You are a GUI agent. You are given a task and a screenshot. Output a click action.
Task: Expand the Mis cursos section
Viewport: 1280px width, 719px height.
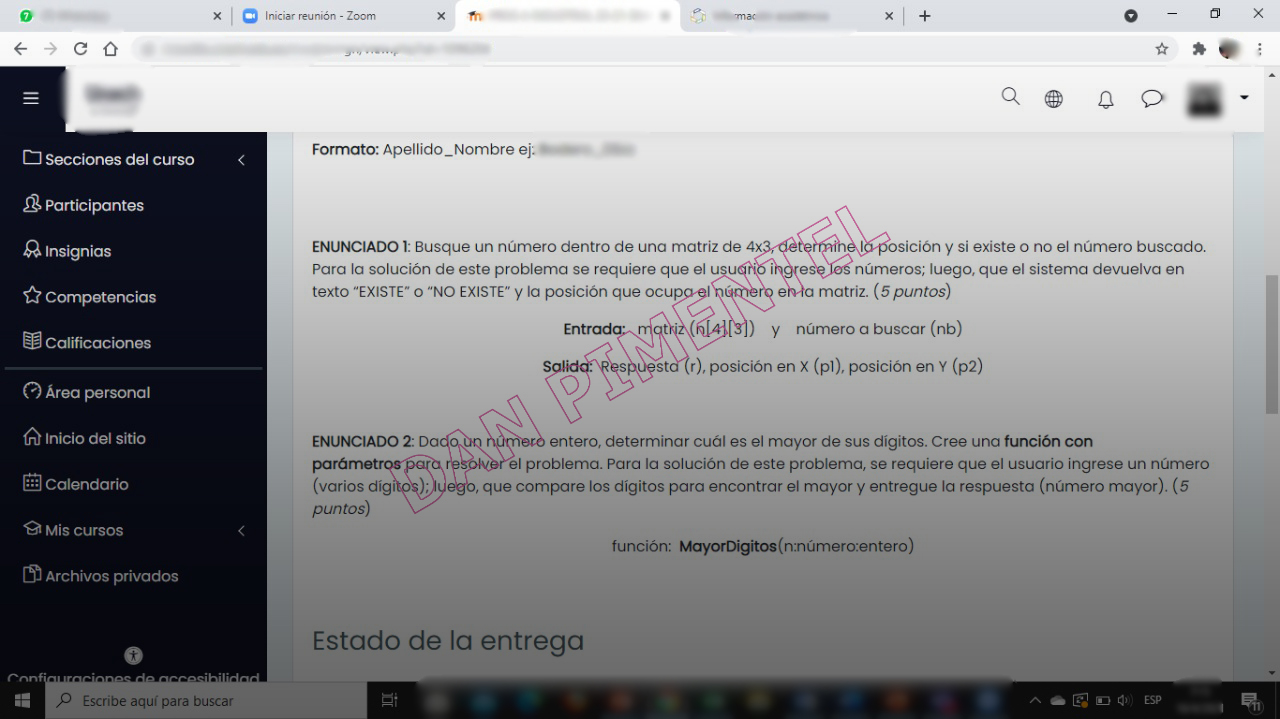point(241,530)
